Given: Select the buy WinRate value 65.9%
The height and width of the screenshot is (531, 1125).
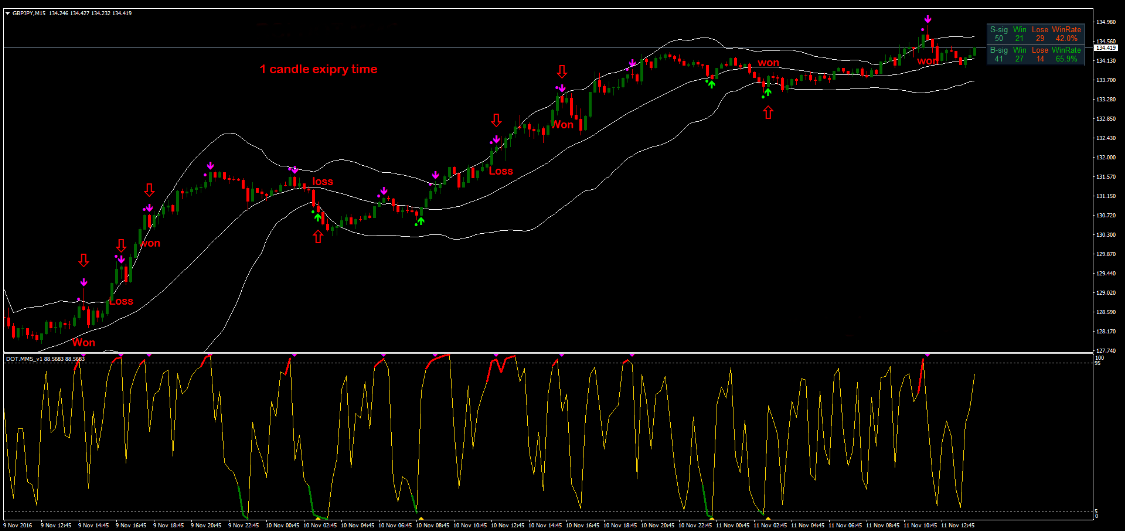Looking at the screenshot, I should coord(1067,59).
